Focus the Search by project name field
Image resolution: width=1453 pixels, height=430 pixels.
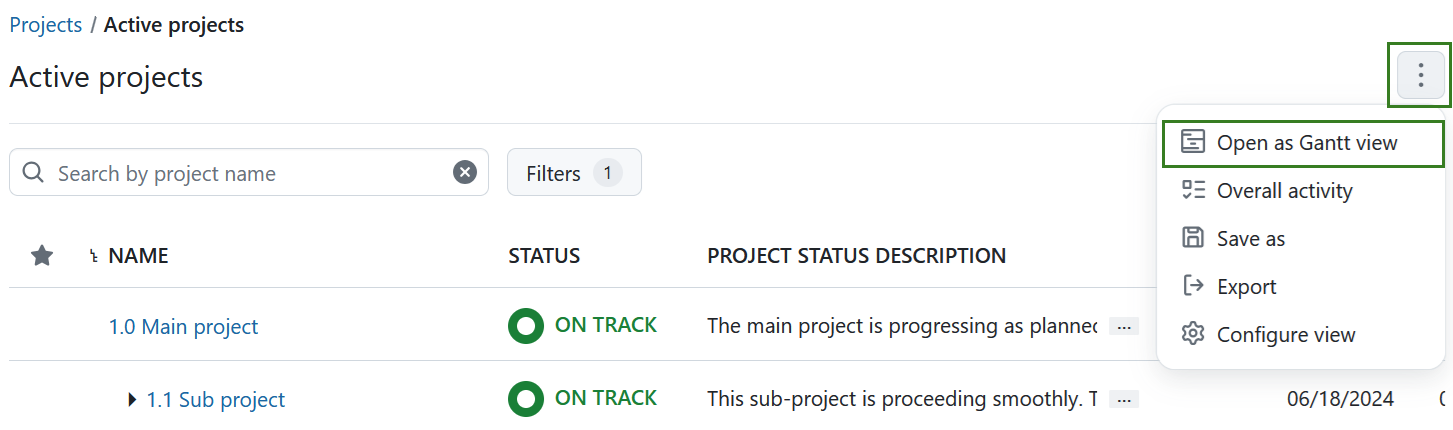250,173
